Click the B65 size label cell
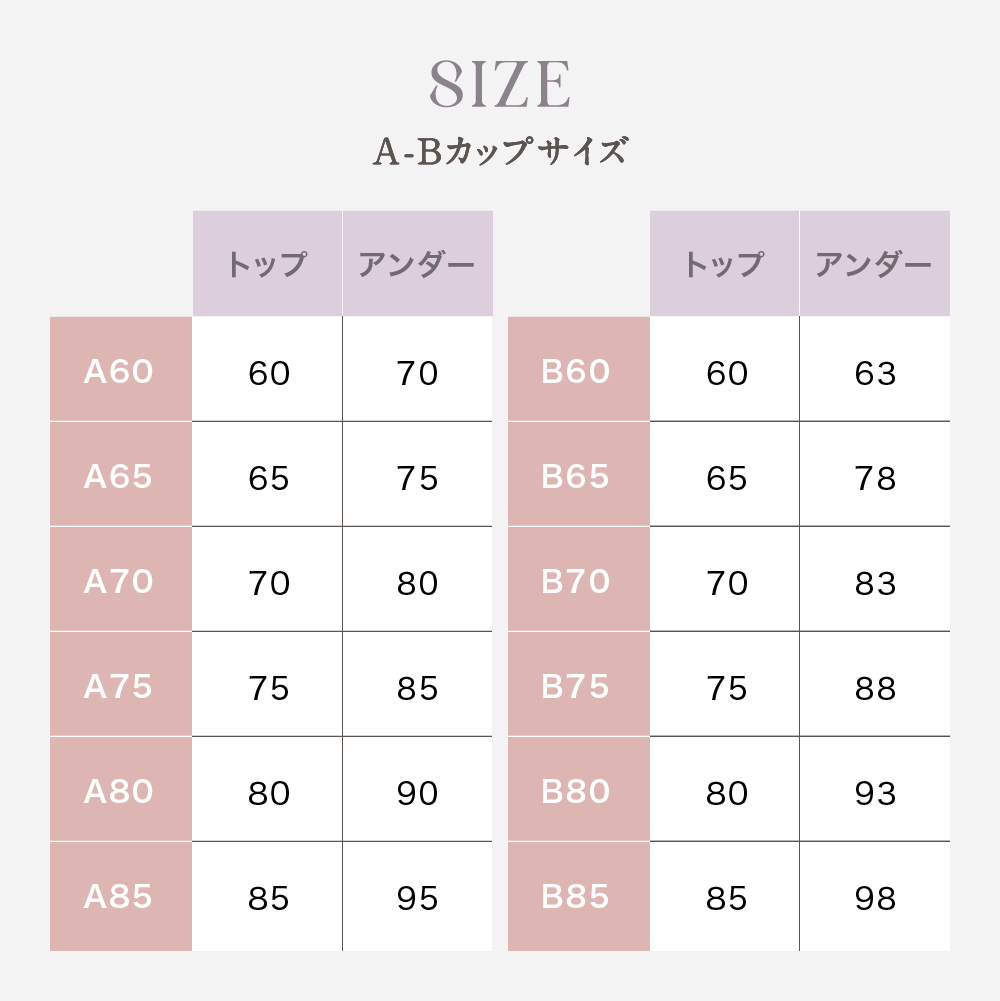The image size is (1000, 1001). tap(577, 477)
